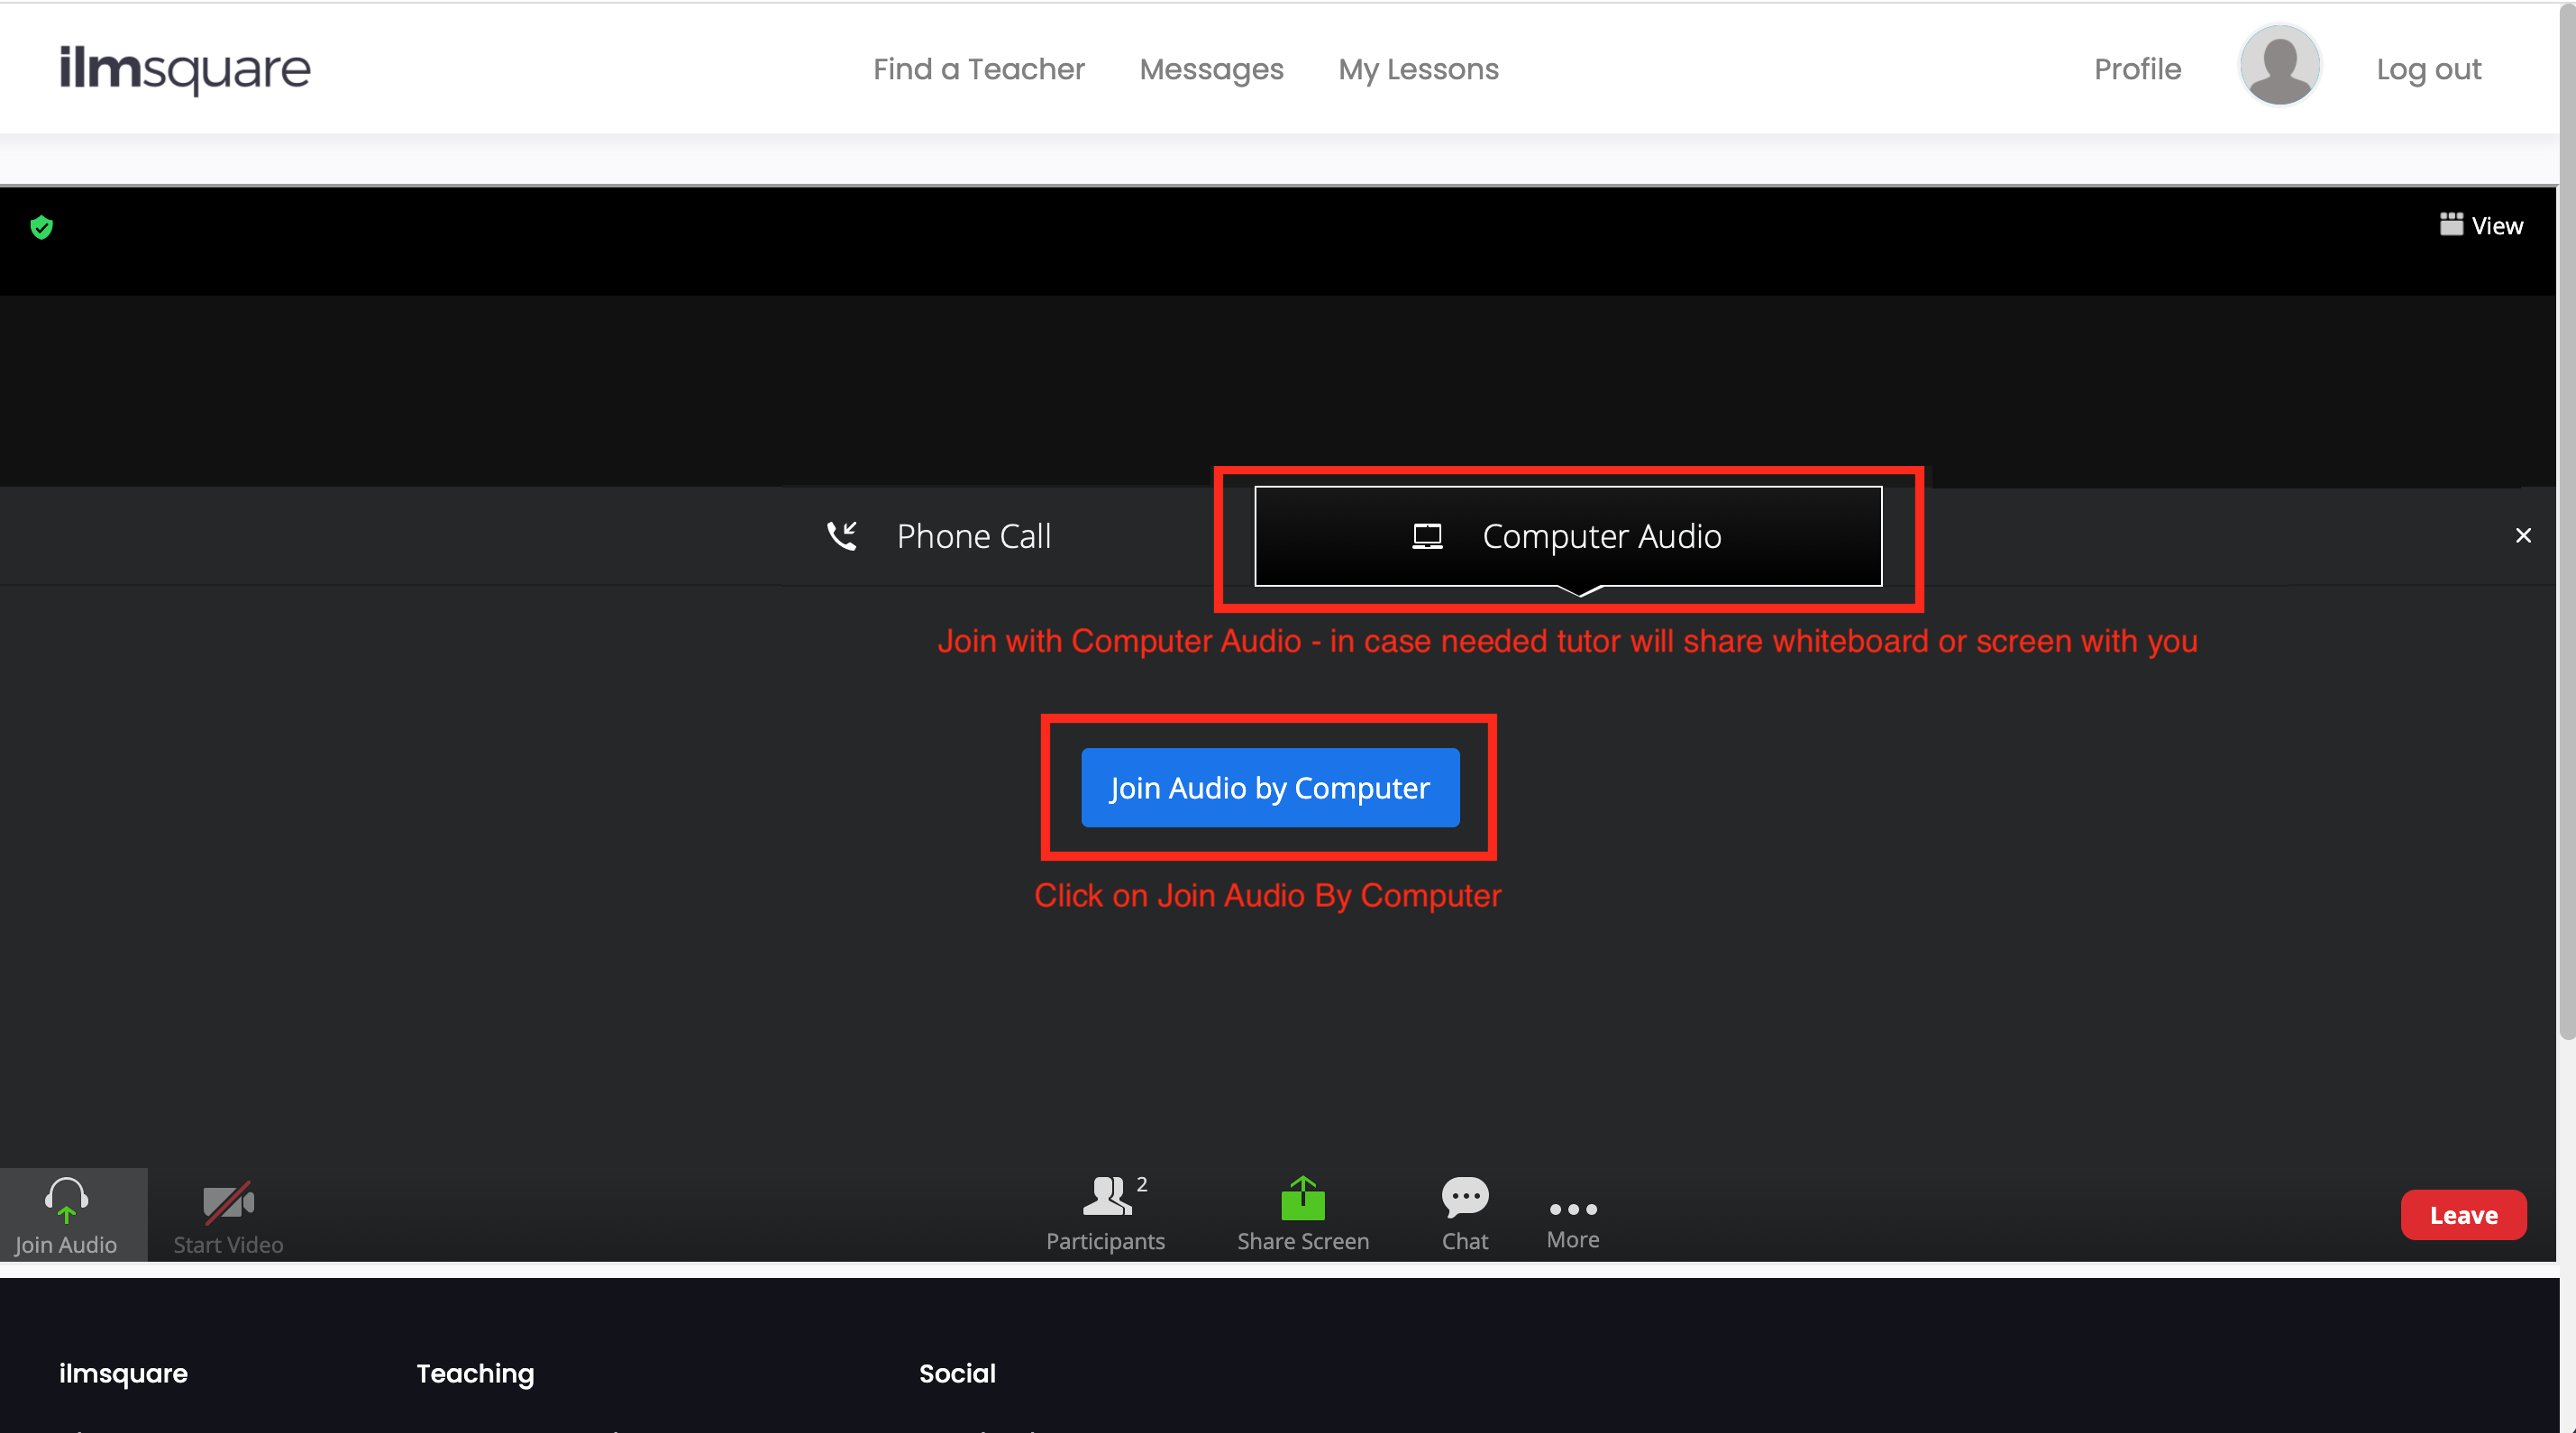
Task: Select the Phone Call tab
Action: 939,537
